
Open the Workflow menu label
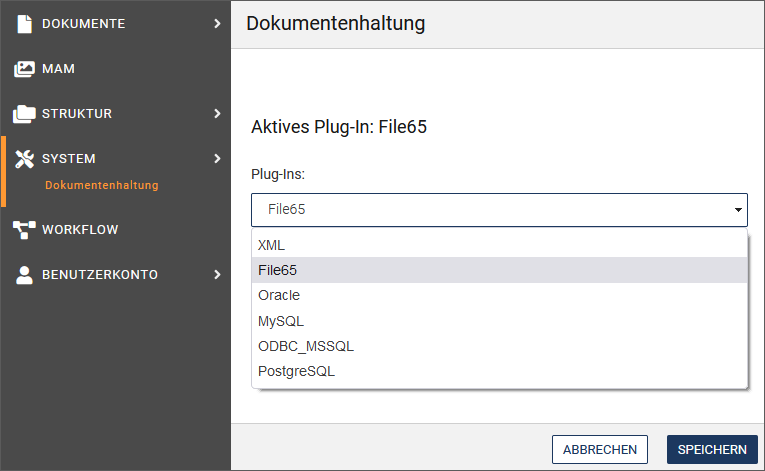click(x=80, y=229)
